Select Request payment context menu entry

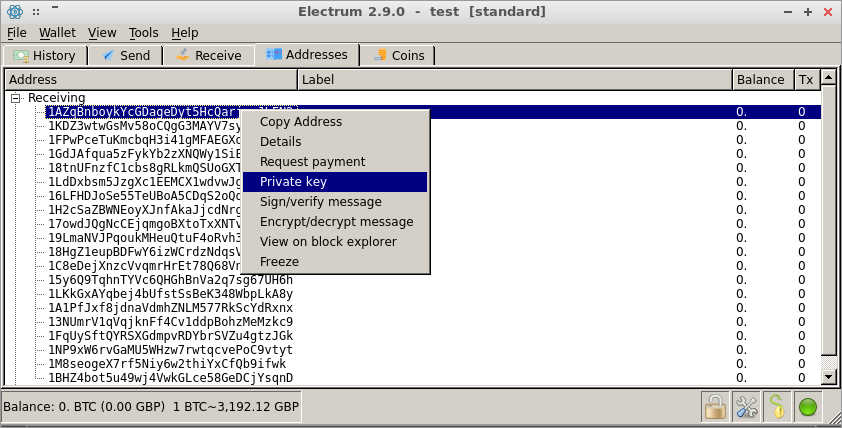335,162
